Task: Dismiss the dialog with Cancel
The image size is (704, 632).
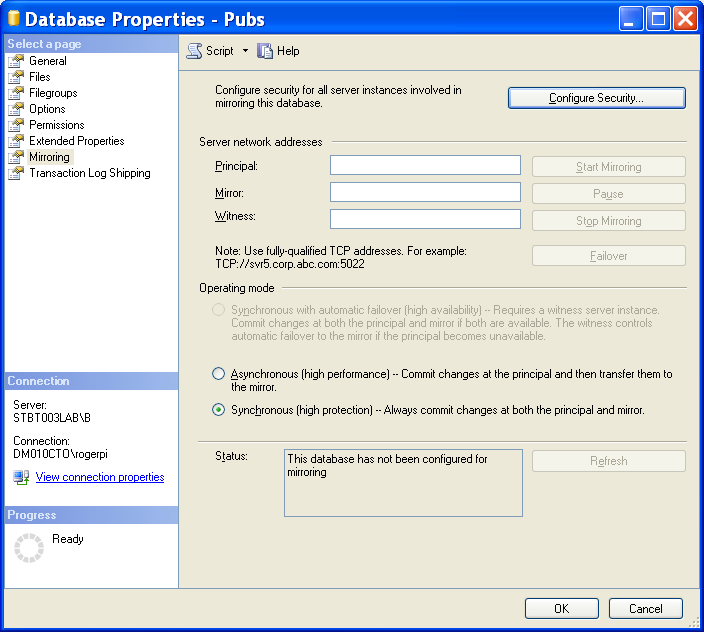Action: pyautogui.click(x=645, y=608)
